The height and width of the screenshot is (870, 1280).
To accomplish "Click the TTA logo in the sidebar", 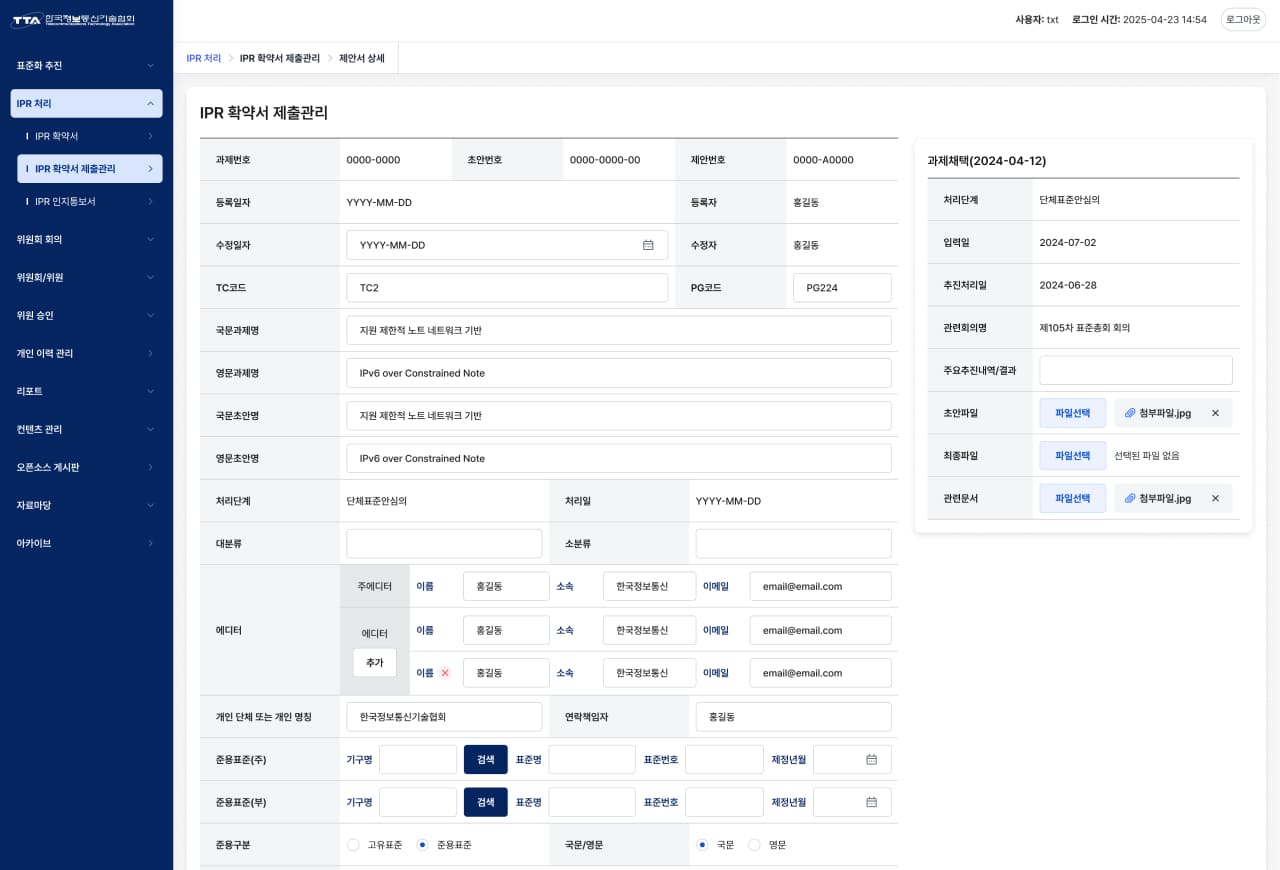I will (73, 20).
